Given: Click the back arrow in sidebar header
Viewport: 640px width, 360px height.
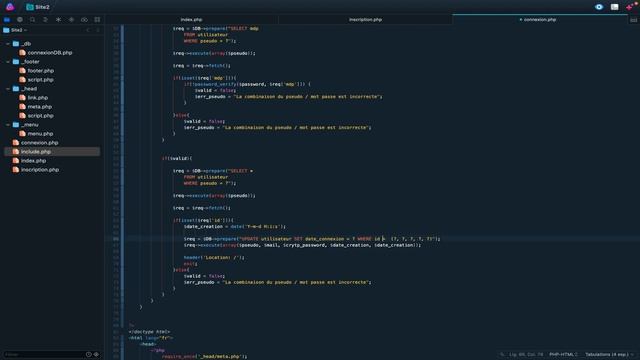Looking at the screenshot, I should [88, 30].
